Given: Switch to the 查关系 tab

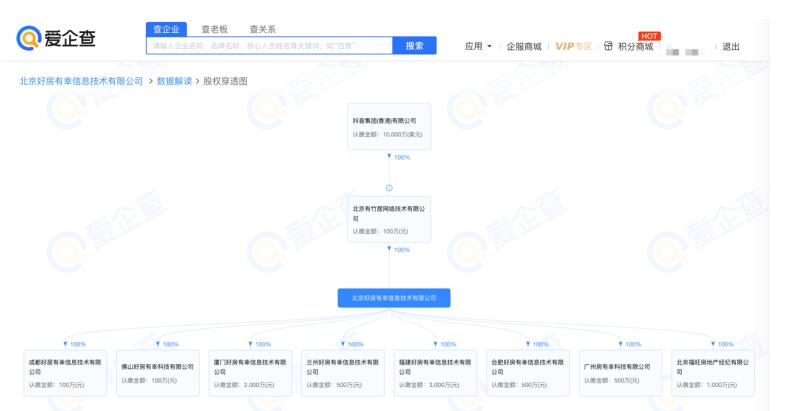Looking at the screenshot, I should click(263, 29).
